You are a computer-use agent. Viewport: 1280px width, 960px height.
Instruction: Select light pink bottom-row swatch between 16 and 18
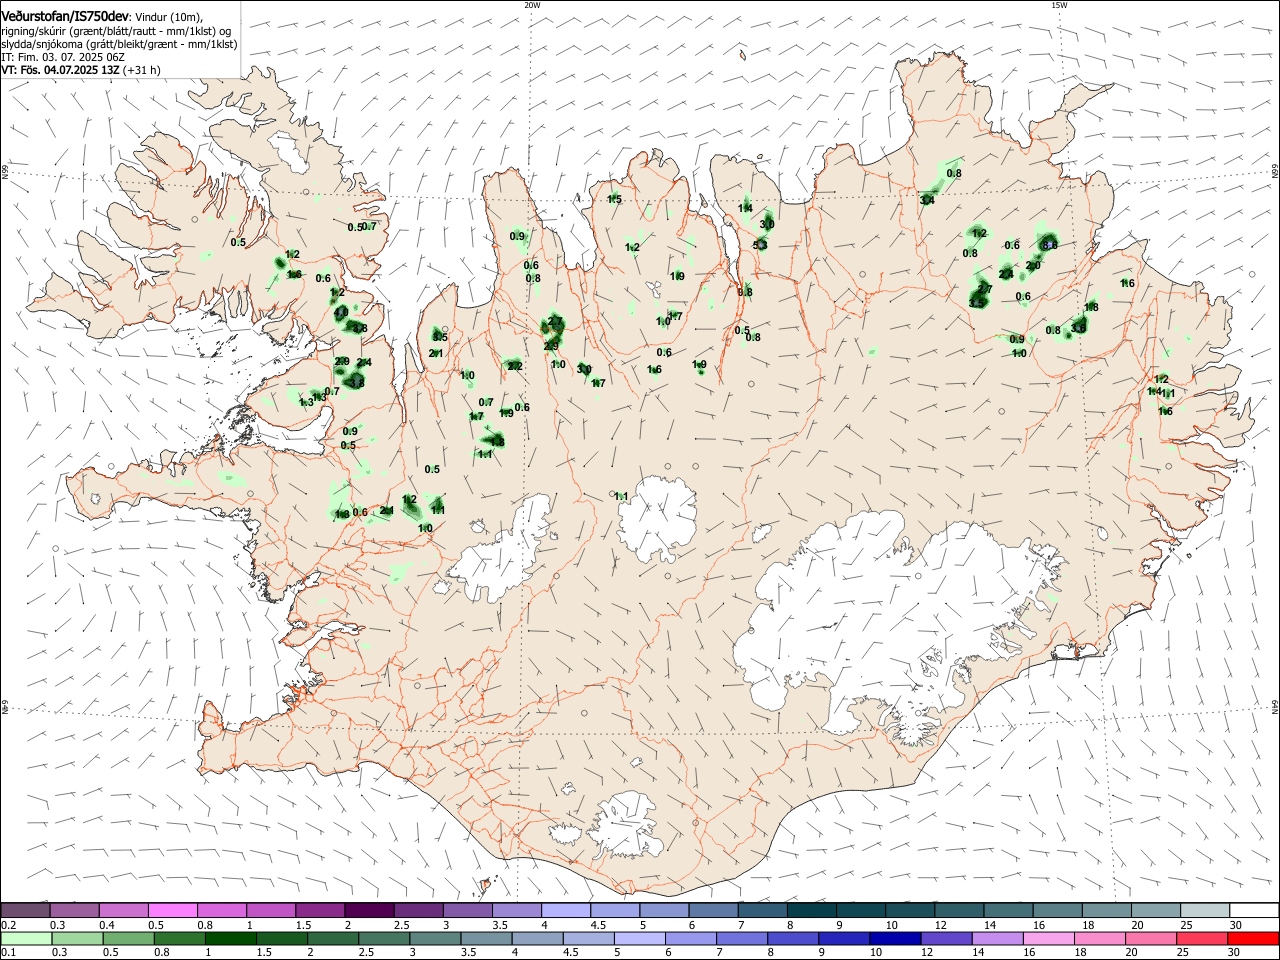(1049, 938)
